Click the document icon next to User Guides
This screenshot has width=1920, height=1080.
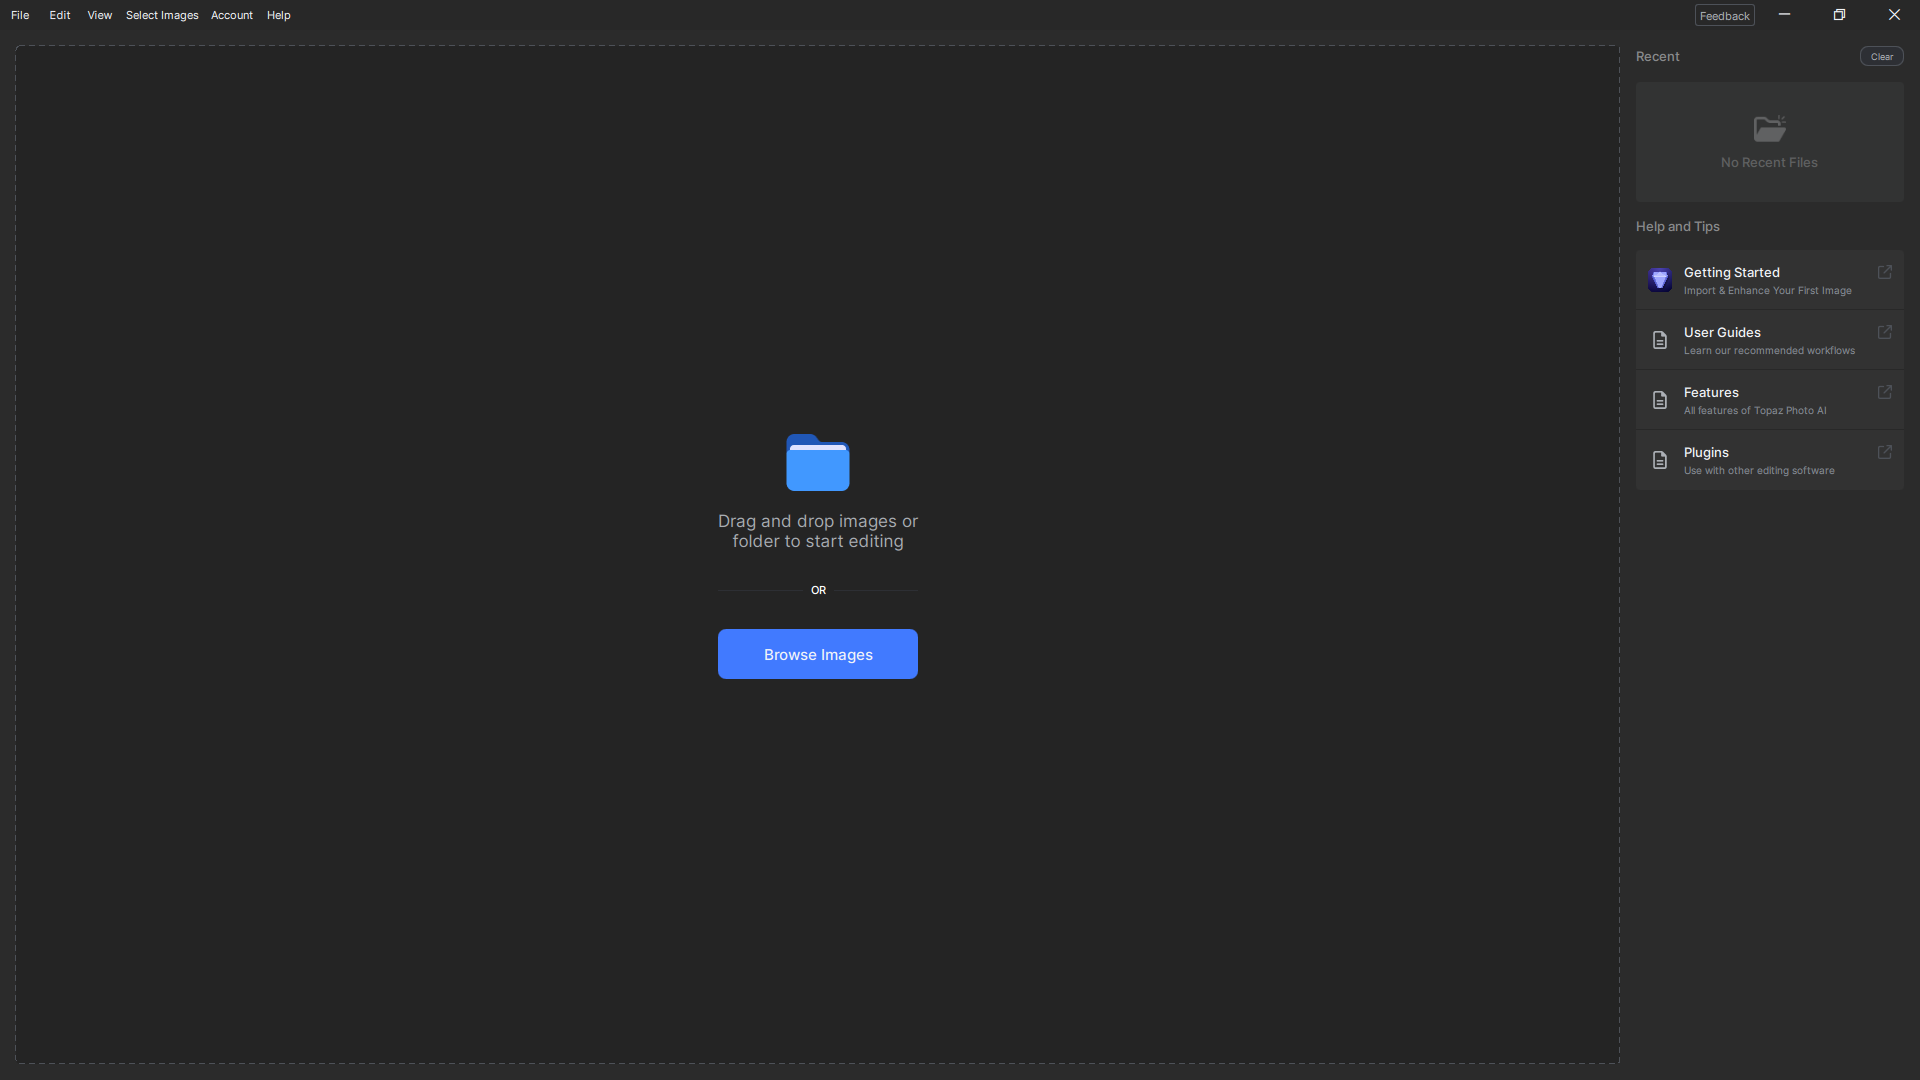[x=1660, y=340]
